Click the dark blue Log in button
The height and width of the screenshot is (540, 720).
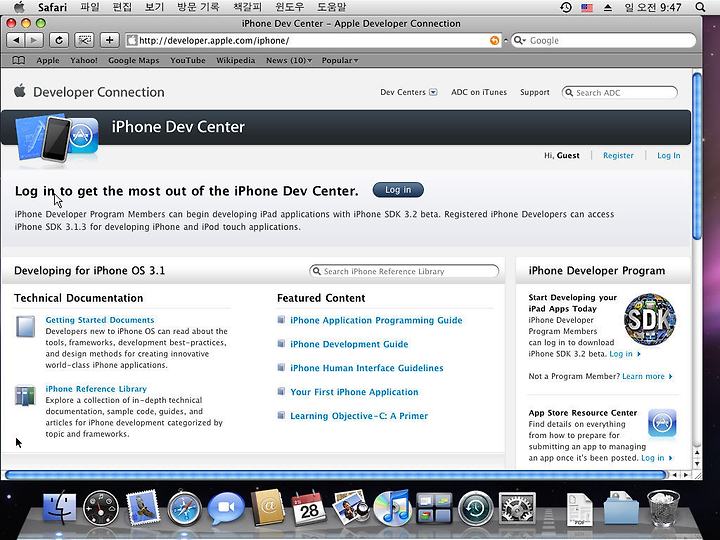click(x=398, y=190)
